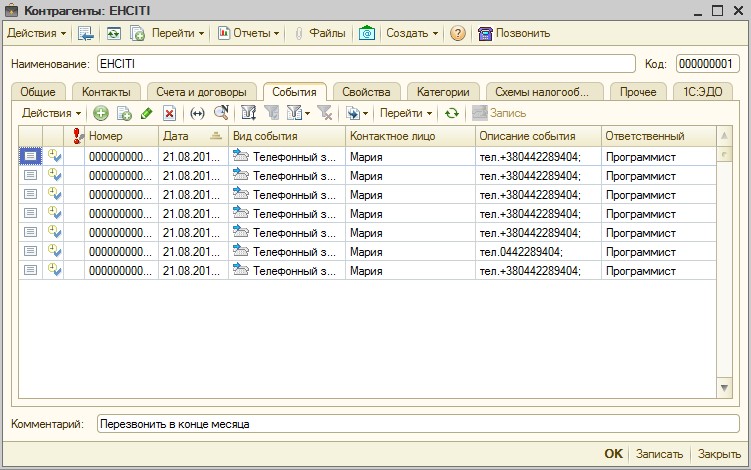Close the form with Закрыть
Screen dimensions: 751x470
pos(719,454)
